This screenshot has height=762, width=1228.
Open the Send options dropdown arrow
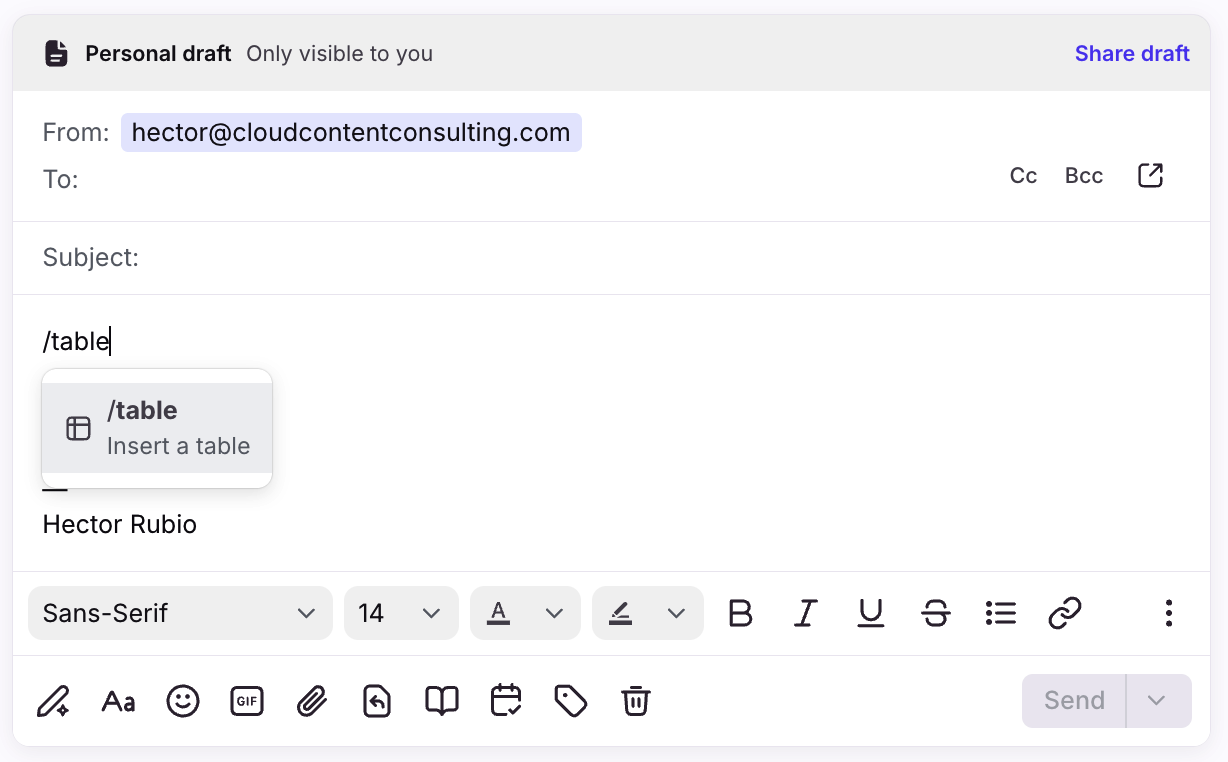[x=1157, y=701]
